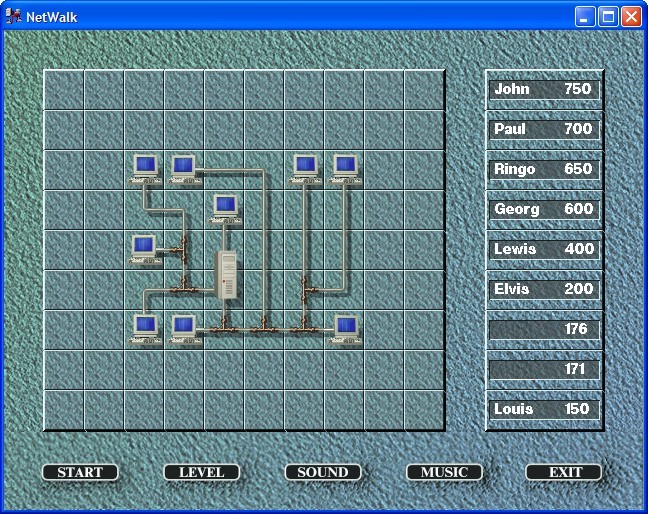
Task: Click the bottom-right computer terminal on the board
Action: click(x=345, y=330)
